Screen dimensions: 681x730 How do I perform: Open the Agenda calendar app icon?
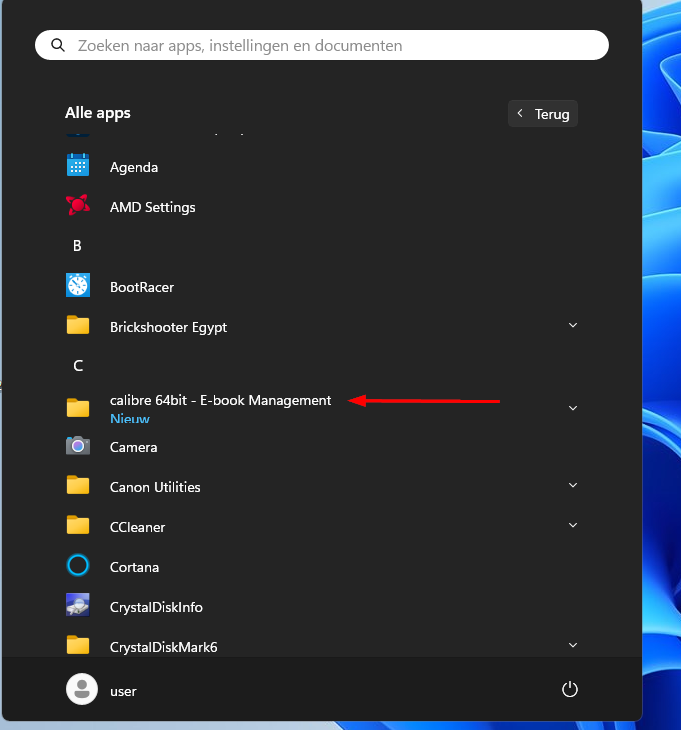pyautogui.click(x=78, y=166)
